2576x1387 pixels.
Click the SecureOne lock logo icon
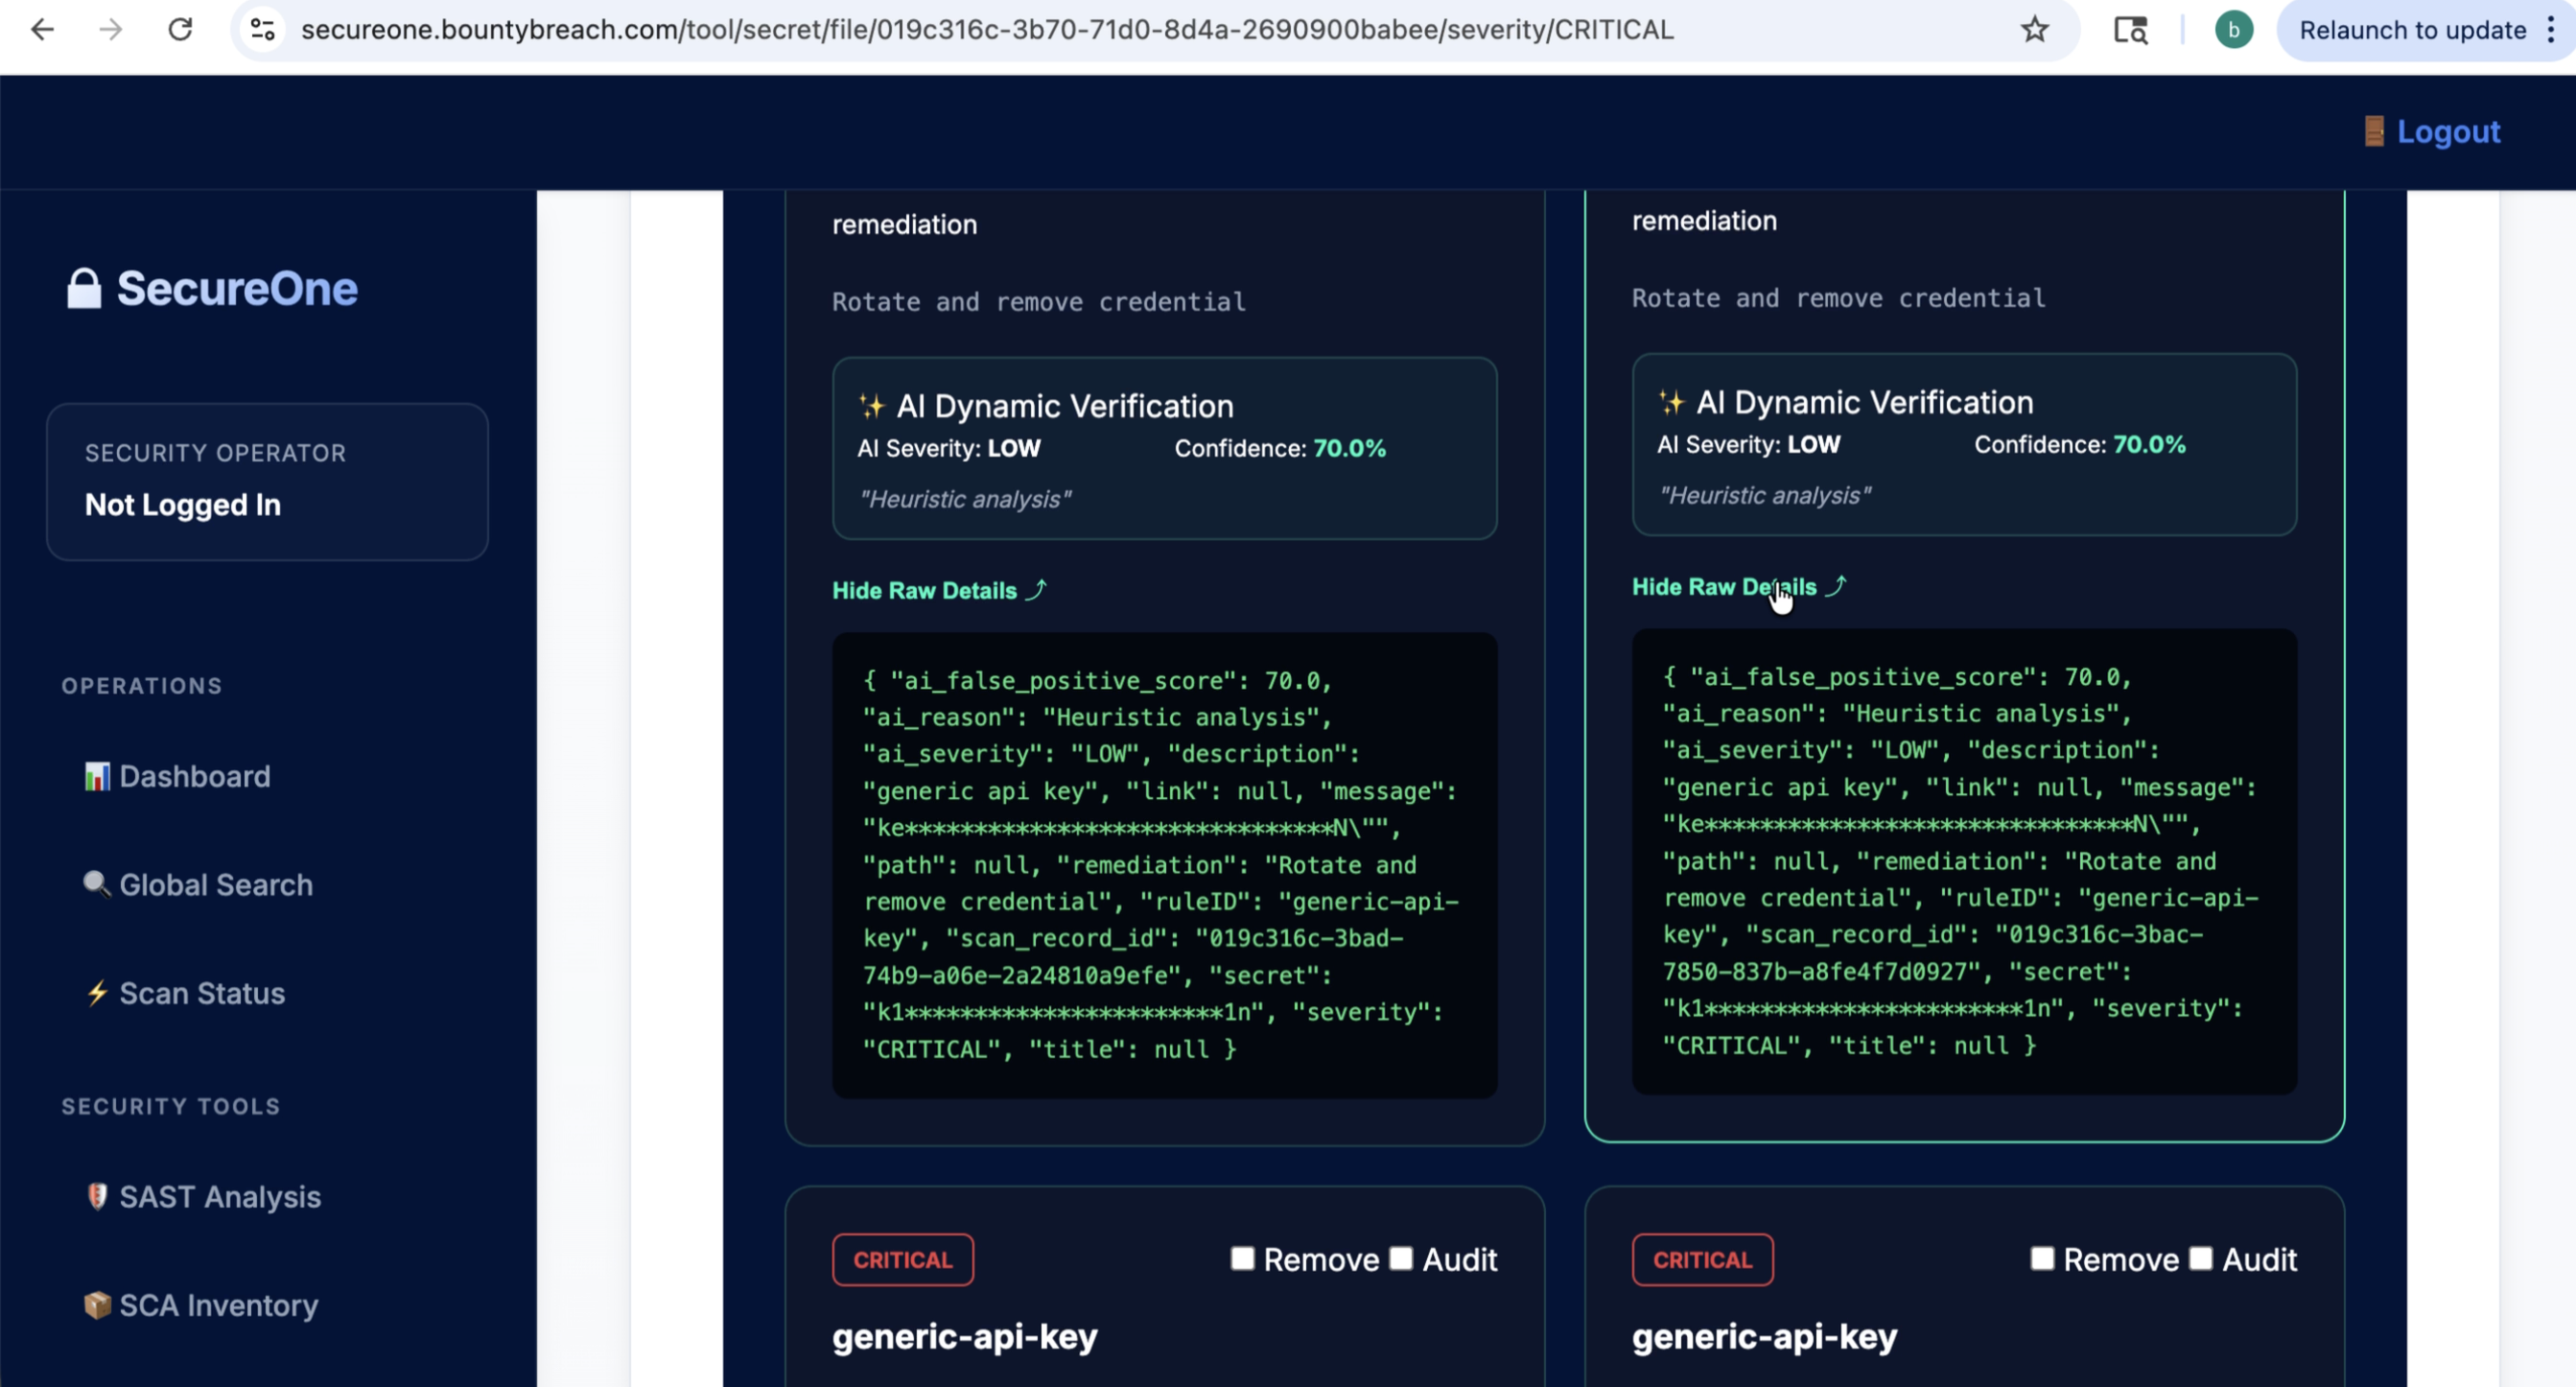[84, 289]
